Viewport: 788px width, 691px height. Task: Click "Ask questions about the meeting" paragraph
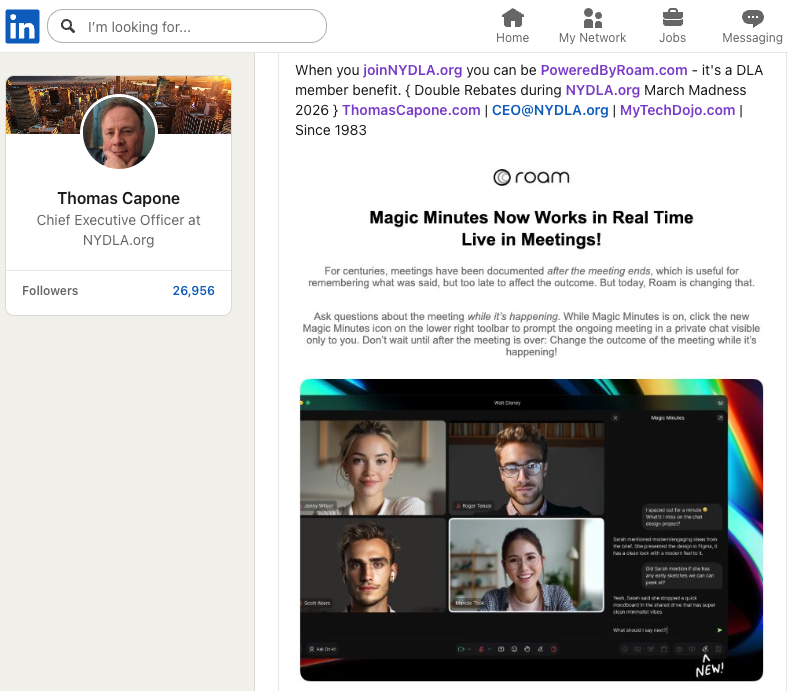click(531, 334)
